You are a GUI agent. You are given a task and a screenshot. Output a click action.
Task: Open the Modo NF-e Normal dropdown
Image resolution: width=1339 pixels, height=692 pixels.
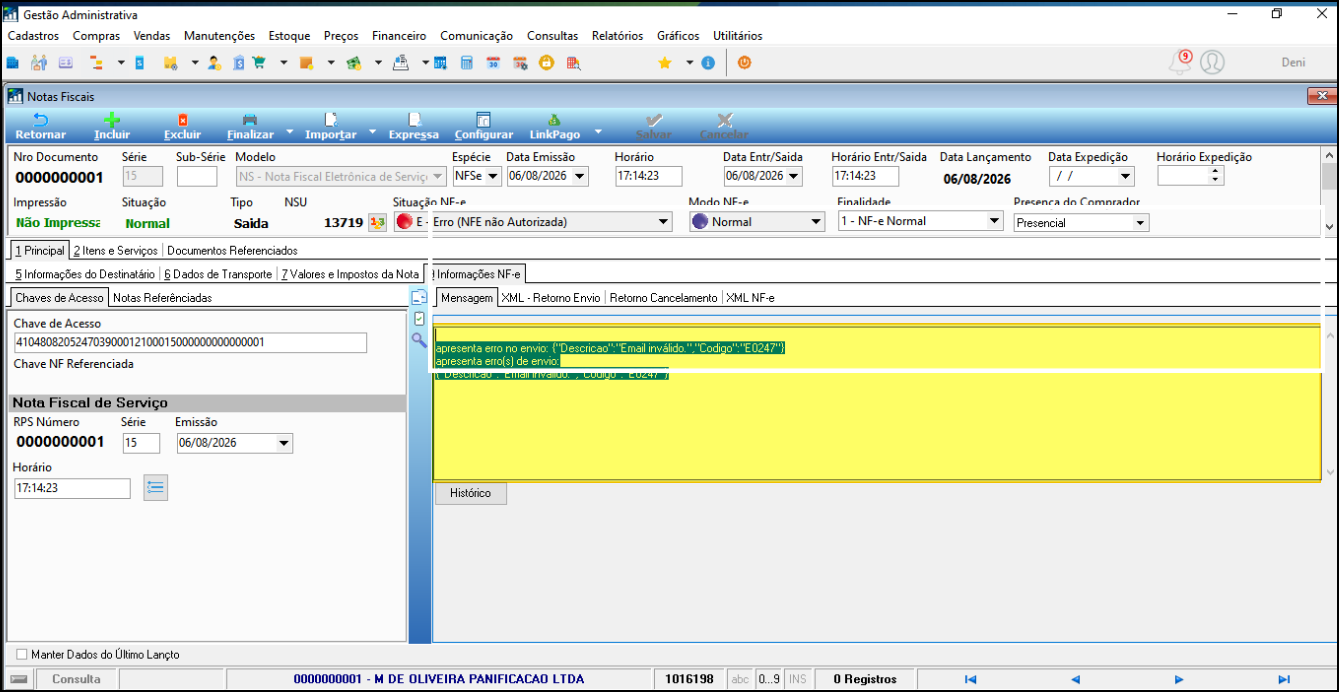tap(816, 222)
